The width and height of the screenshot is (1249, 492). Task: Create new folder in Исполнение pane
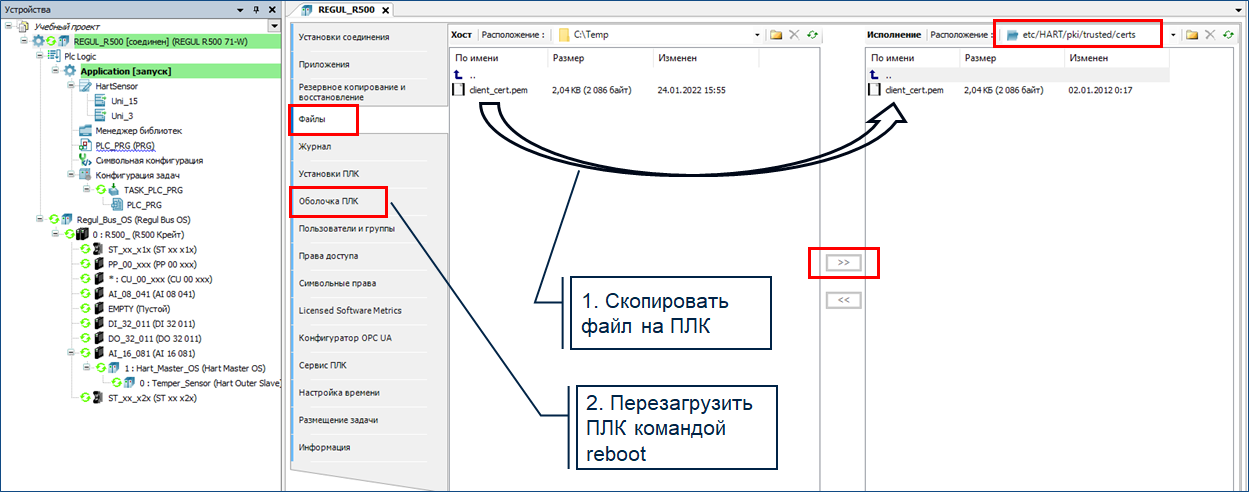[1192, 35]
